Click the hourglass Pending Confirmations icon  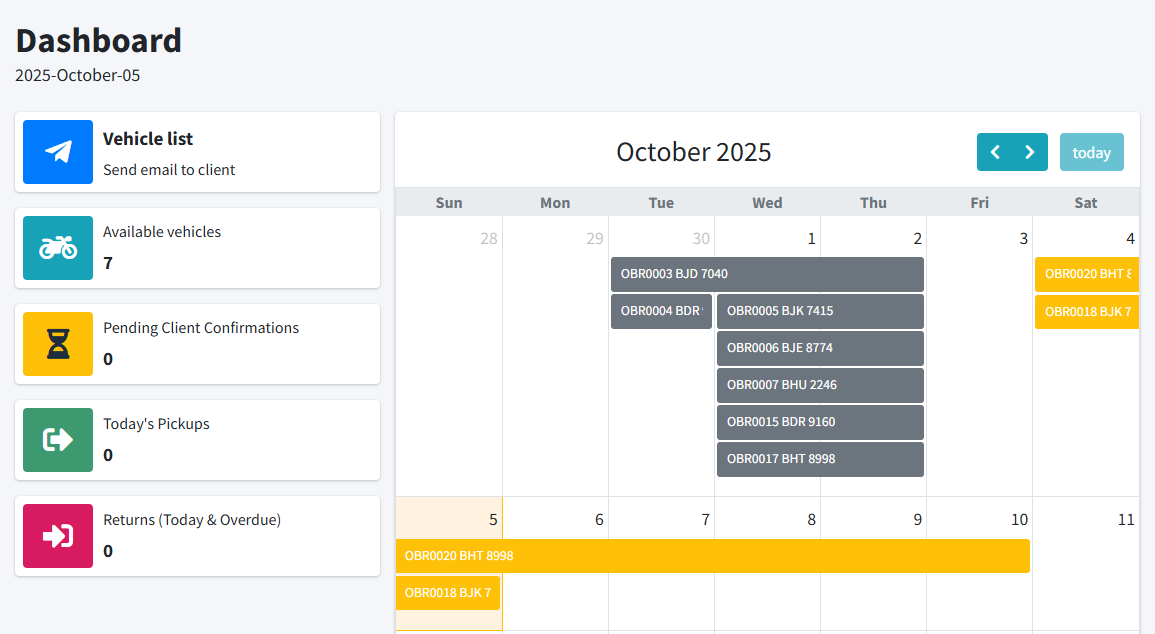click(58, 344)
